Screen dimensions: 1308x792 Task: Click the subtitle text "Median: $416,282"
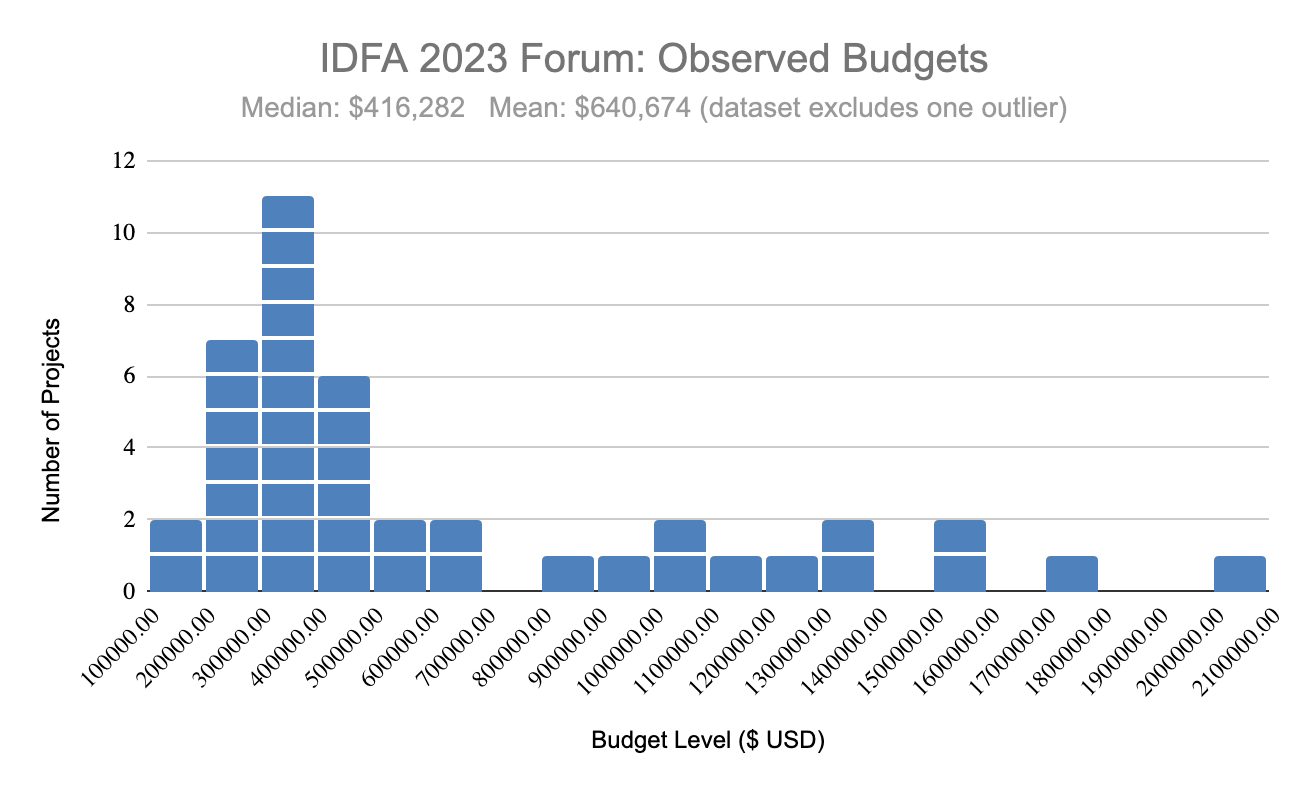[x=353, y=108]
